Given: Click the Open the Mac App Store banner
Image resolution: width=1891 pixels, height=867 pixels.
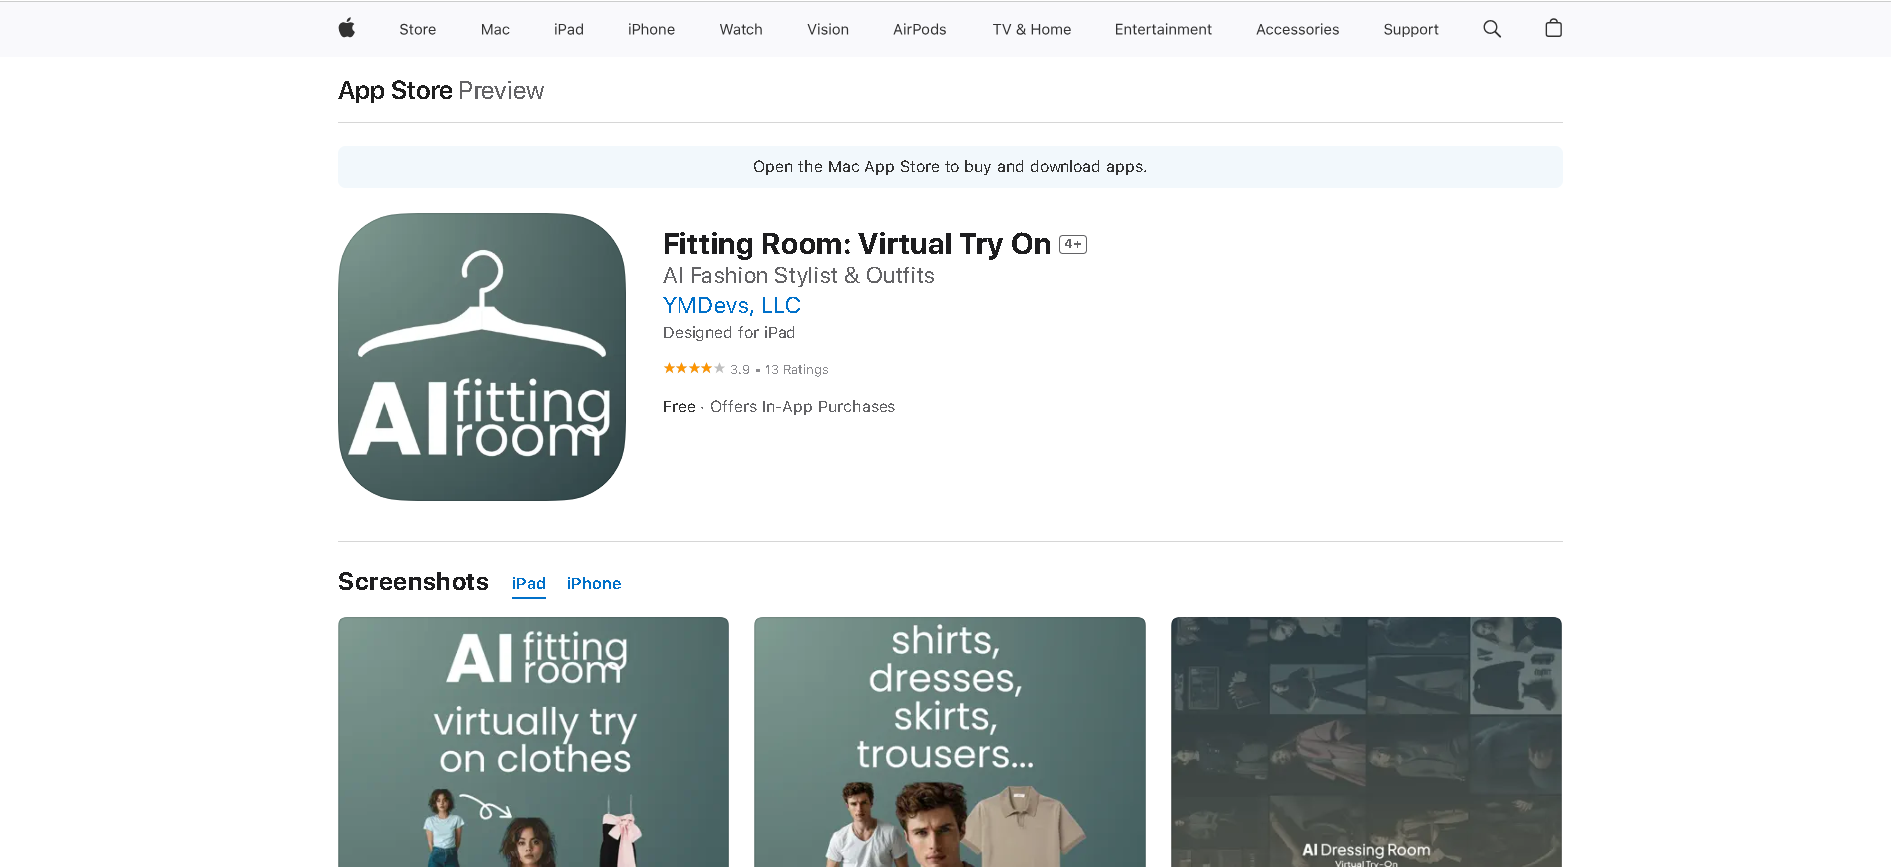Looking at the screenshot, I should click(950, 167).
